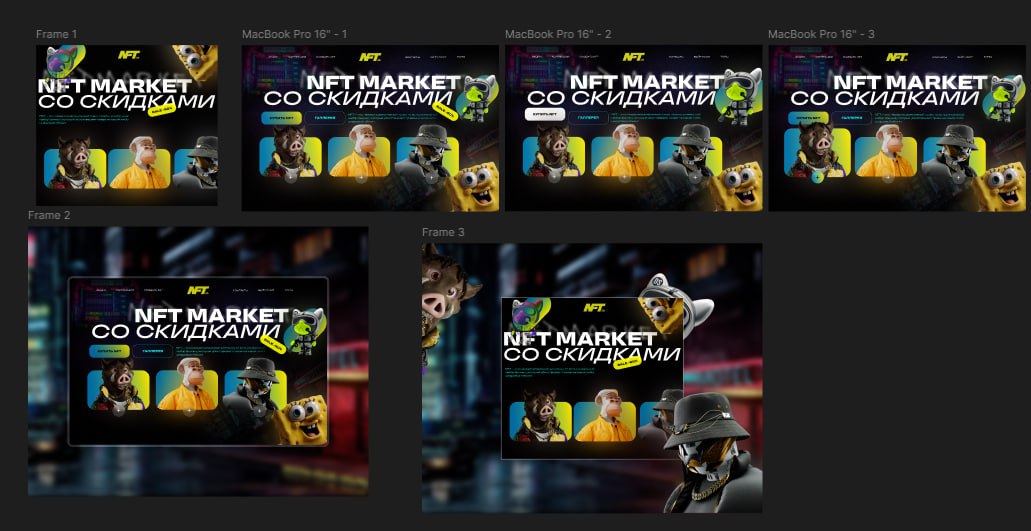Click plus icon under ape card, MacBook Pro 16" - 2
1031x531 pixels.
[625, 177]
